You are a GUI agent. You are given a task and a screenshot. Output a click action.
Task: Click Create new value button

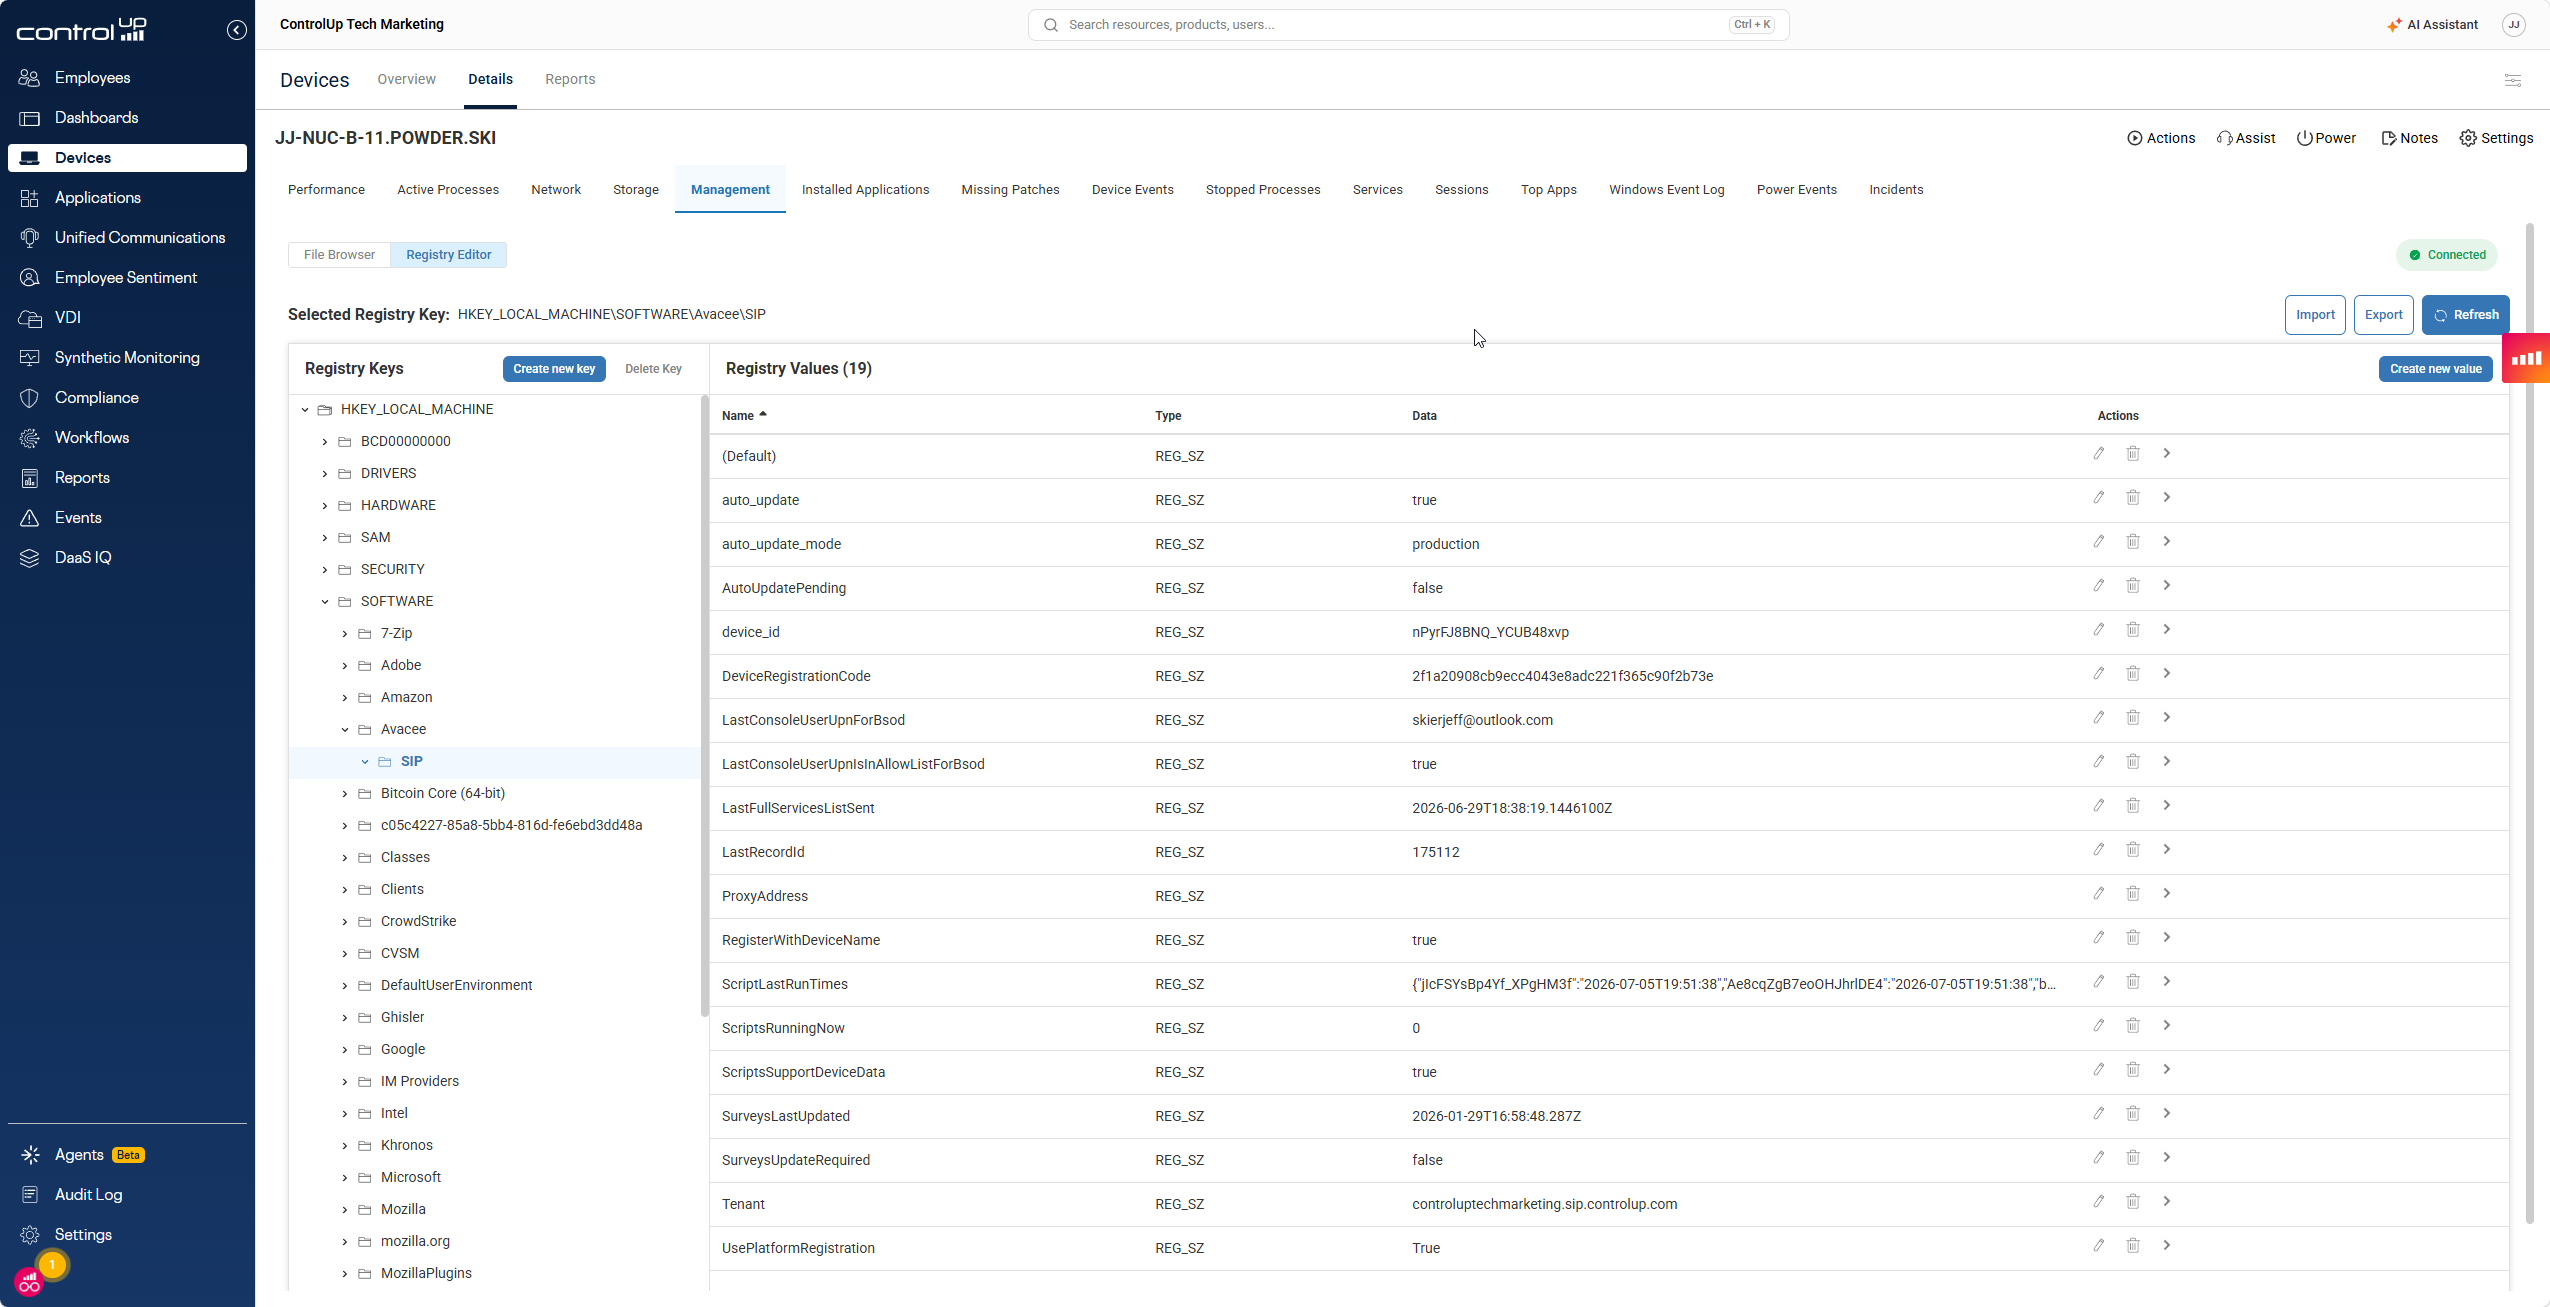pyautogui.click(x=2435, y=369)
